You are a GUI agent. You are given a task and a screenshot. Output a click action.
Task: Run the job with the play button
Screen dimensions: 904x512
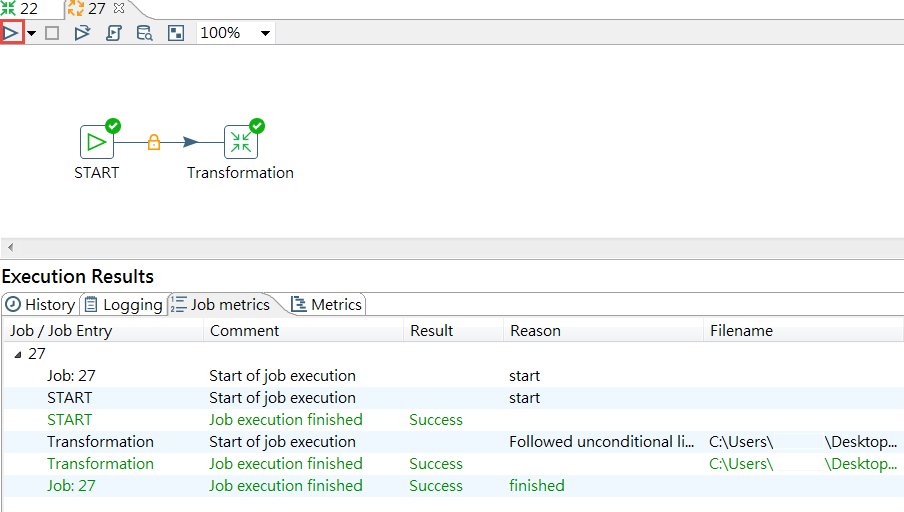[11, 33]
